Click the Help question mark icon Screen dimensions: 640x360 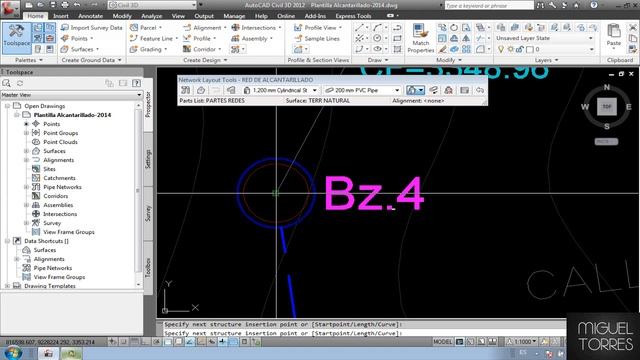(594, 5)
